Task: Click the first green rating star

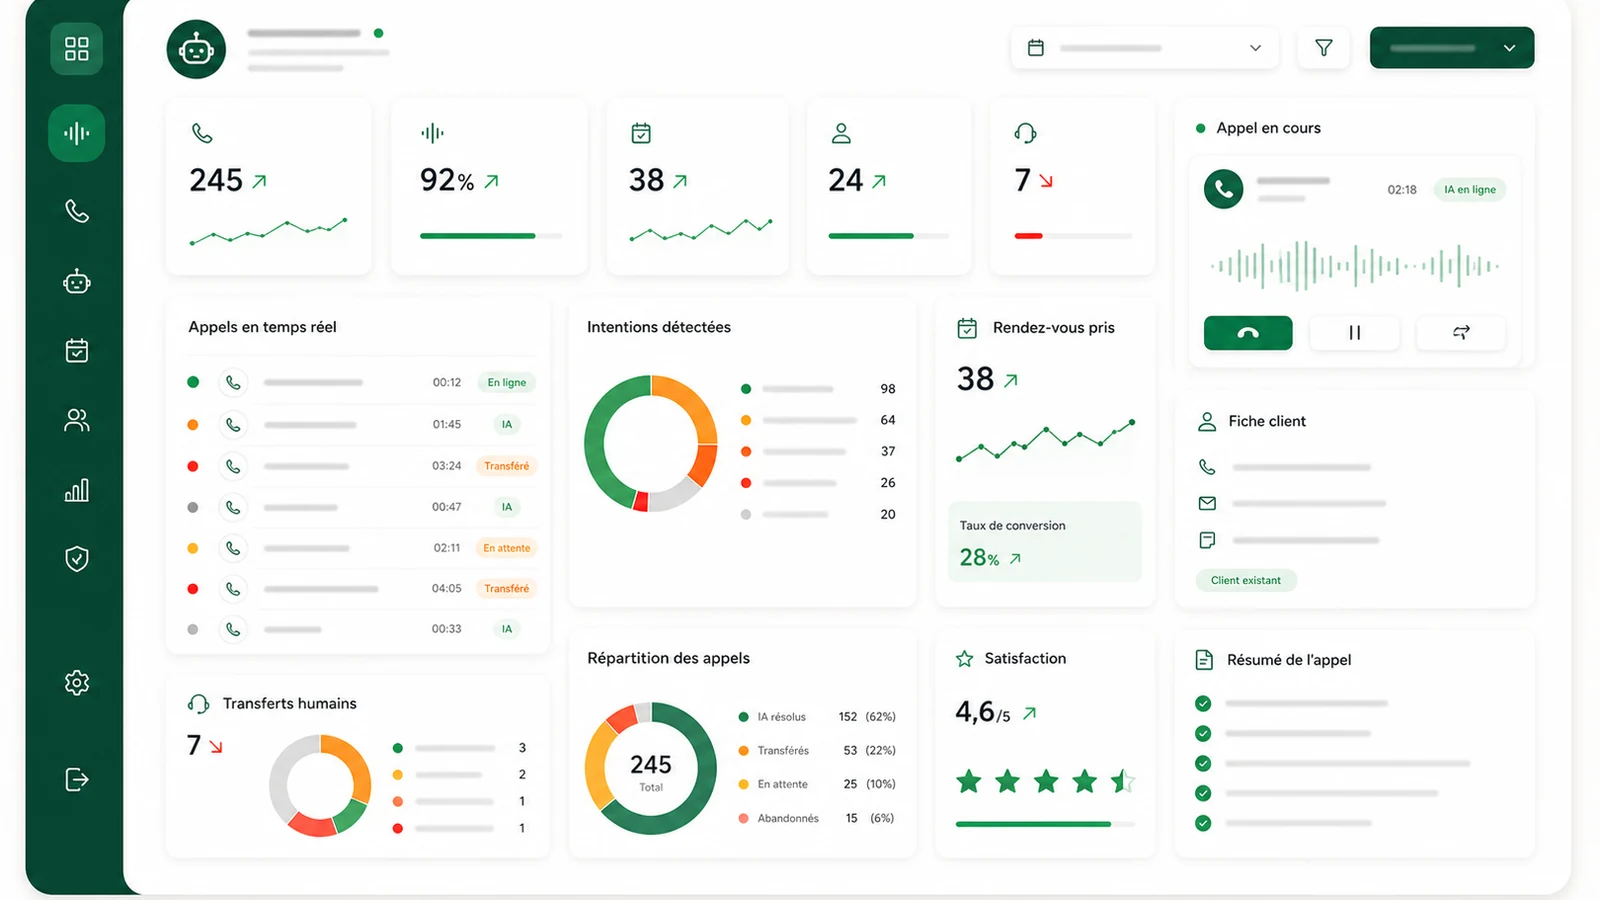Action: pos(969,781)
